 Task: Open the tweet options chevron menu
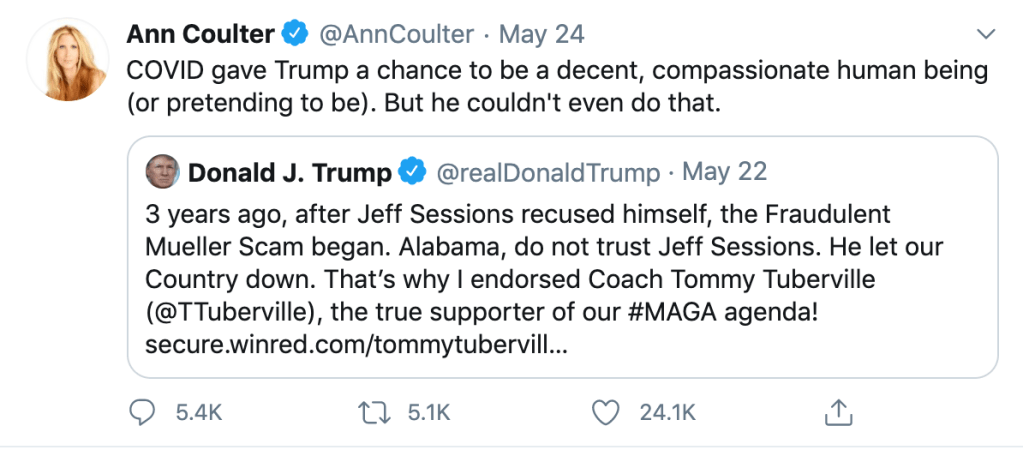986,35
